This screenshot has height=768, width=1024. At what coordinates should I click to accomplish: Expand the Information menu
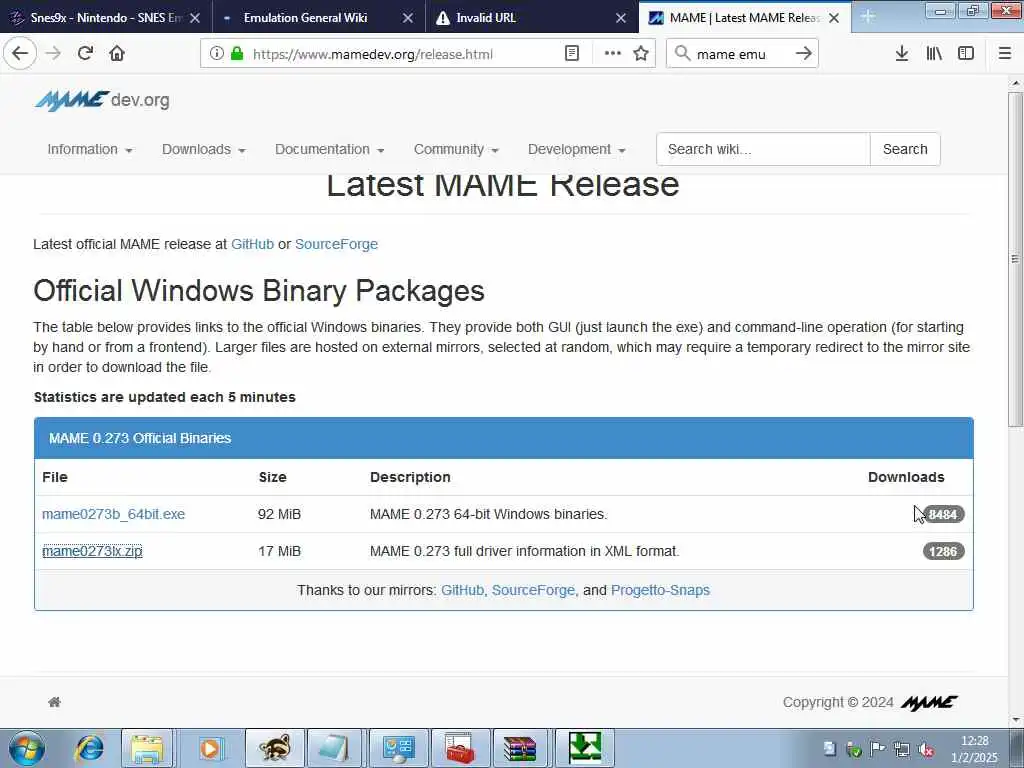coord(89,150)
